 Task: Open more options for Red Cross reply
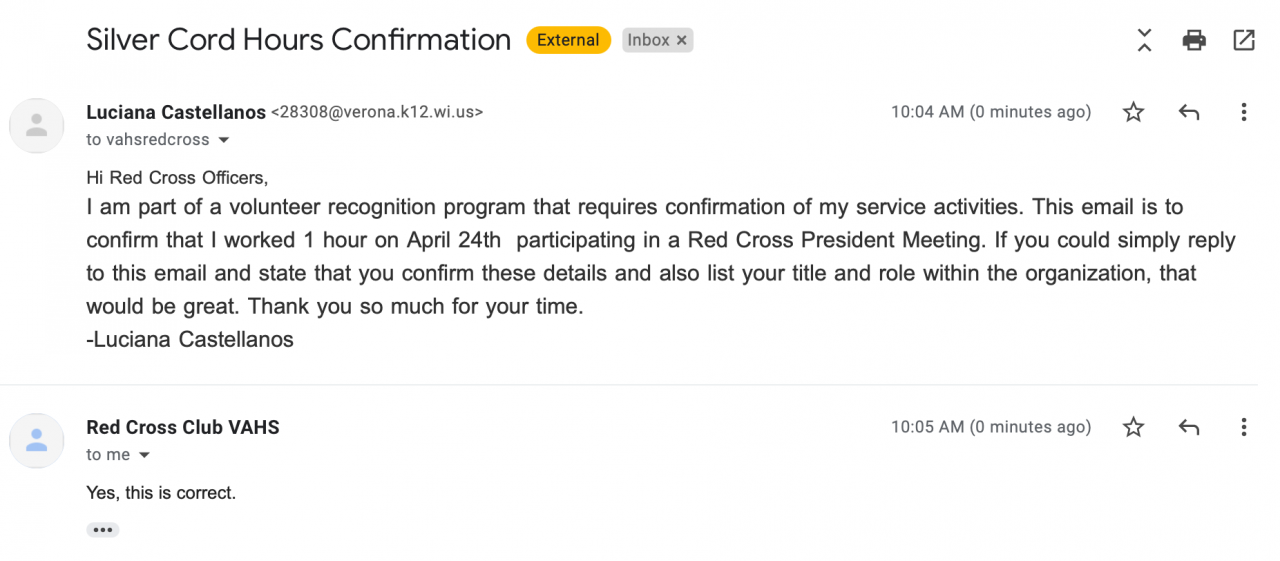tap(1244, 427)
